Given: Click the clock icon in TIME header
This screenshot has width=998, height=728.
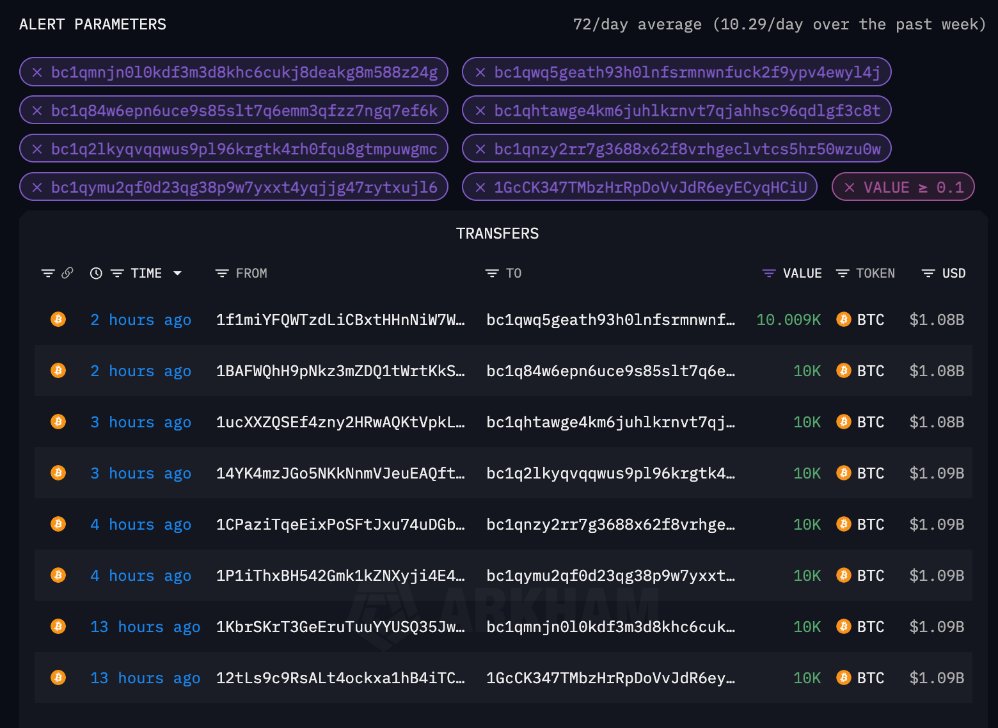Looking at the screenshot, I should pyautogui.click(x=95, y=273).
